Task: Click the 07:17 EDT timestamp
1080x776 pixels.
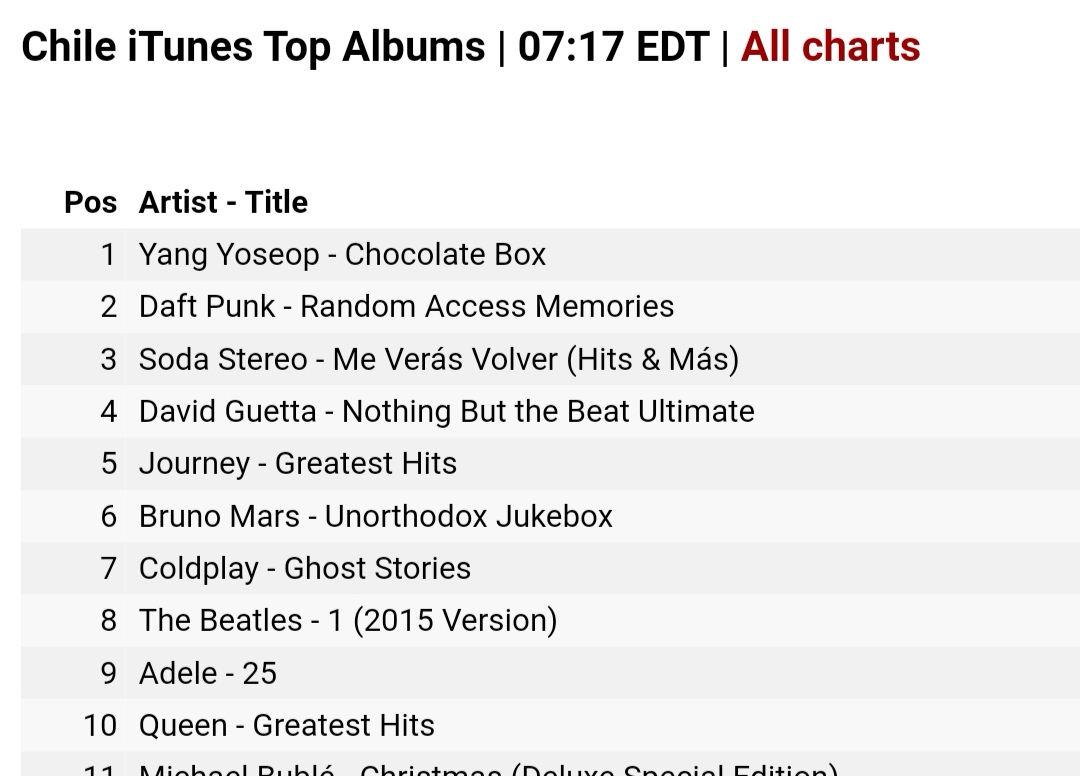Action: (x=613, y=47)
